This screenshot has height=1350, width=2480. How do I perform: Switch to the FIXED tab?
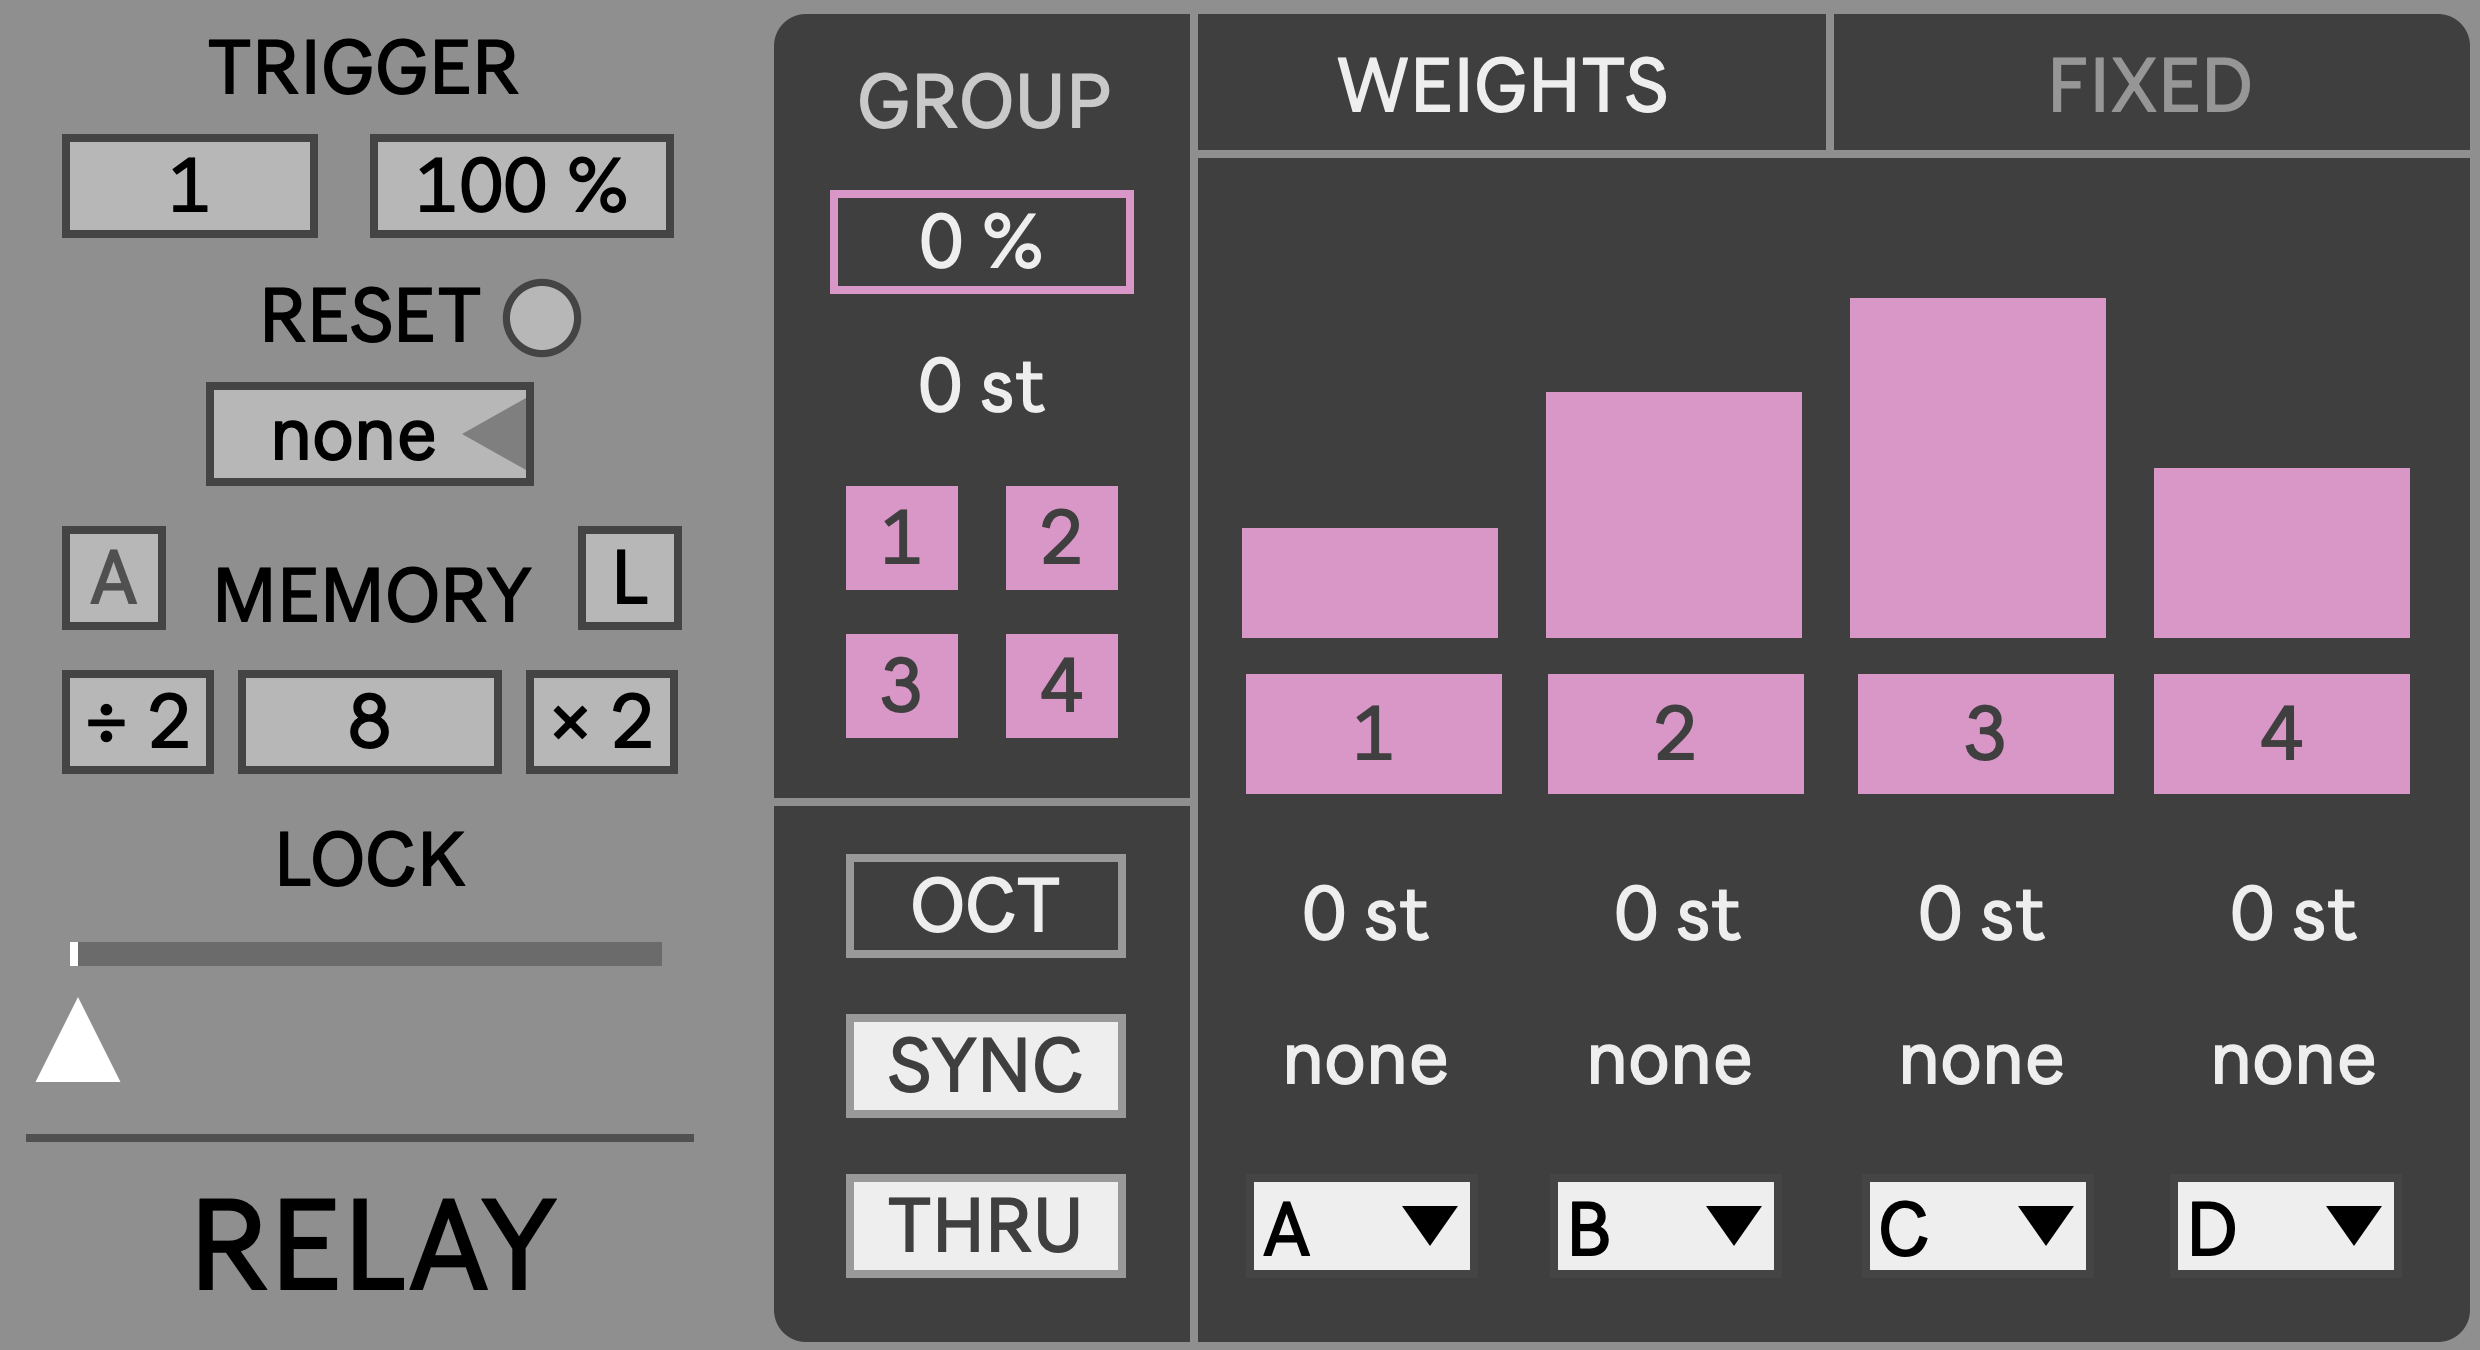point(2151,84)
